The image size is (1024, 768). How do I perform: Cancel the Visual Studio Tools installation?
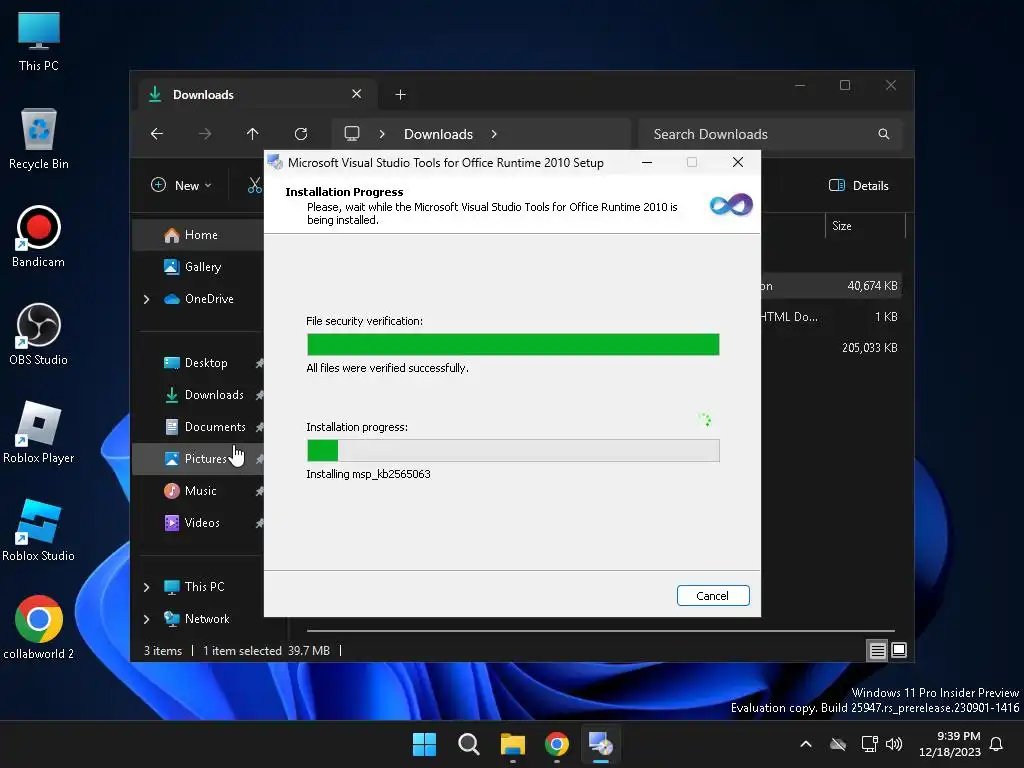click(x=712, y=596)
